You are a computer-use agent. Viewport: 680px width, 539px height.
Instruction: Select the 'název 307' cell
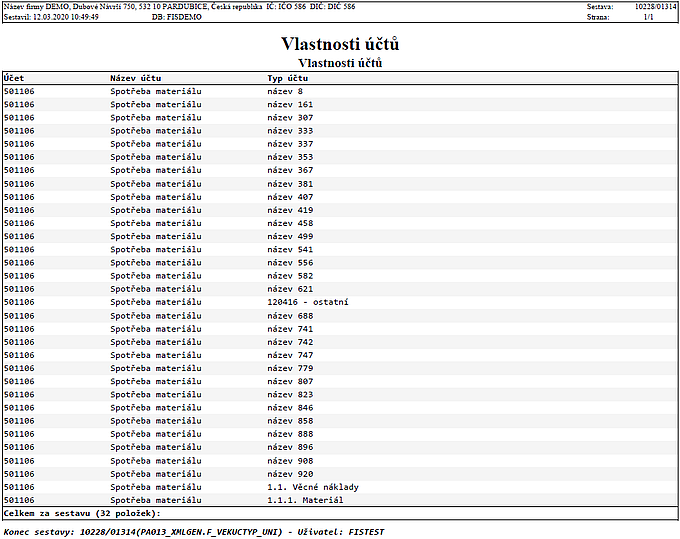click(290, 118)
